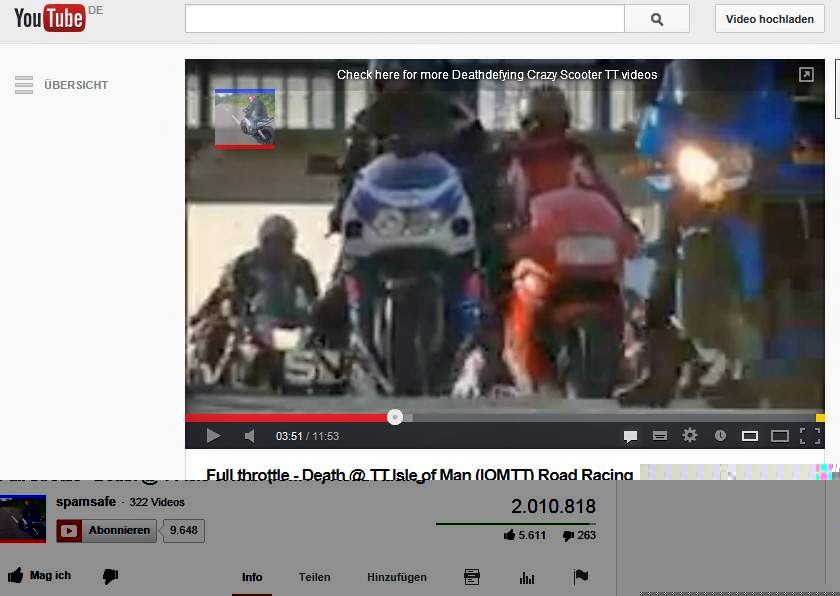Click the watch later clock icon
The width and height of the screenshot is (840, 596).
pyautogui.click(x=720, y=436)
